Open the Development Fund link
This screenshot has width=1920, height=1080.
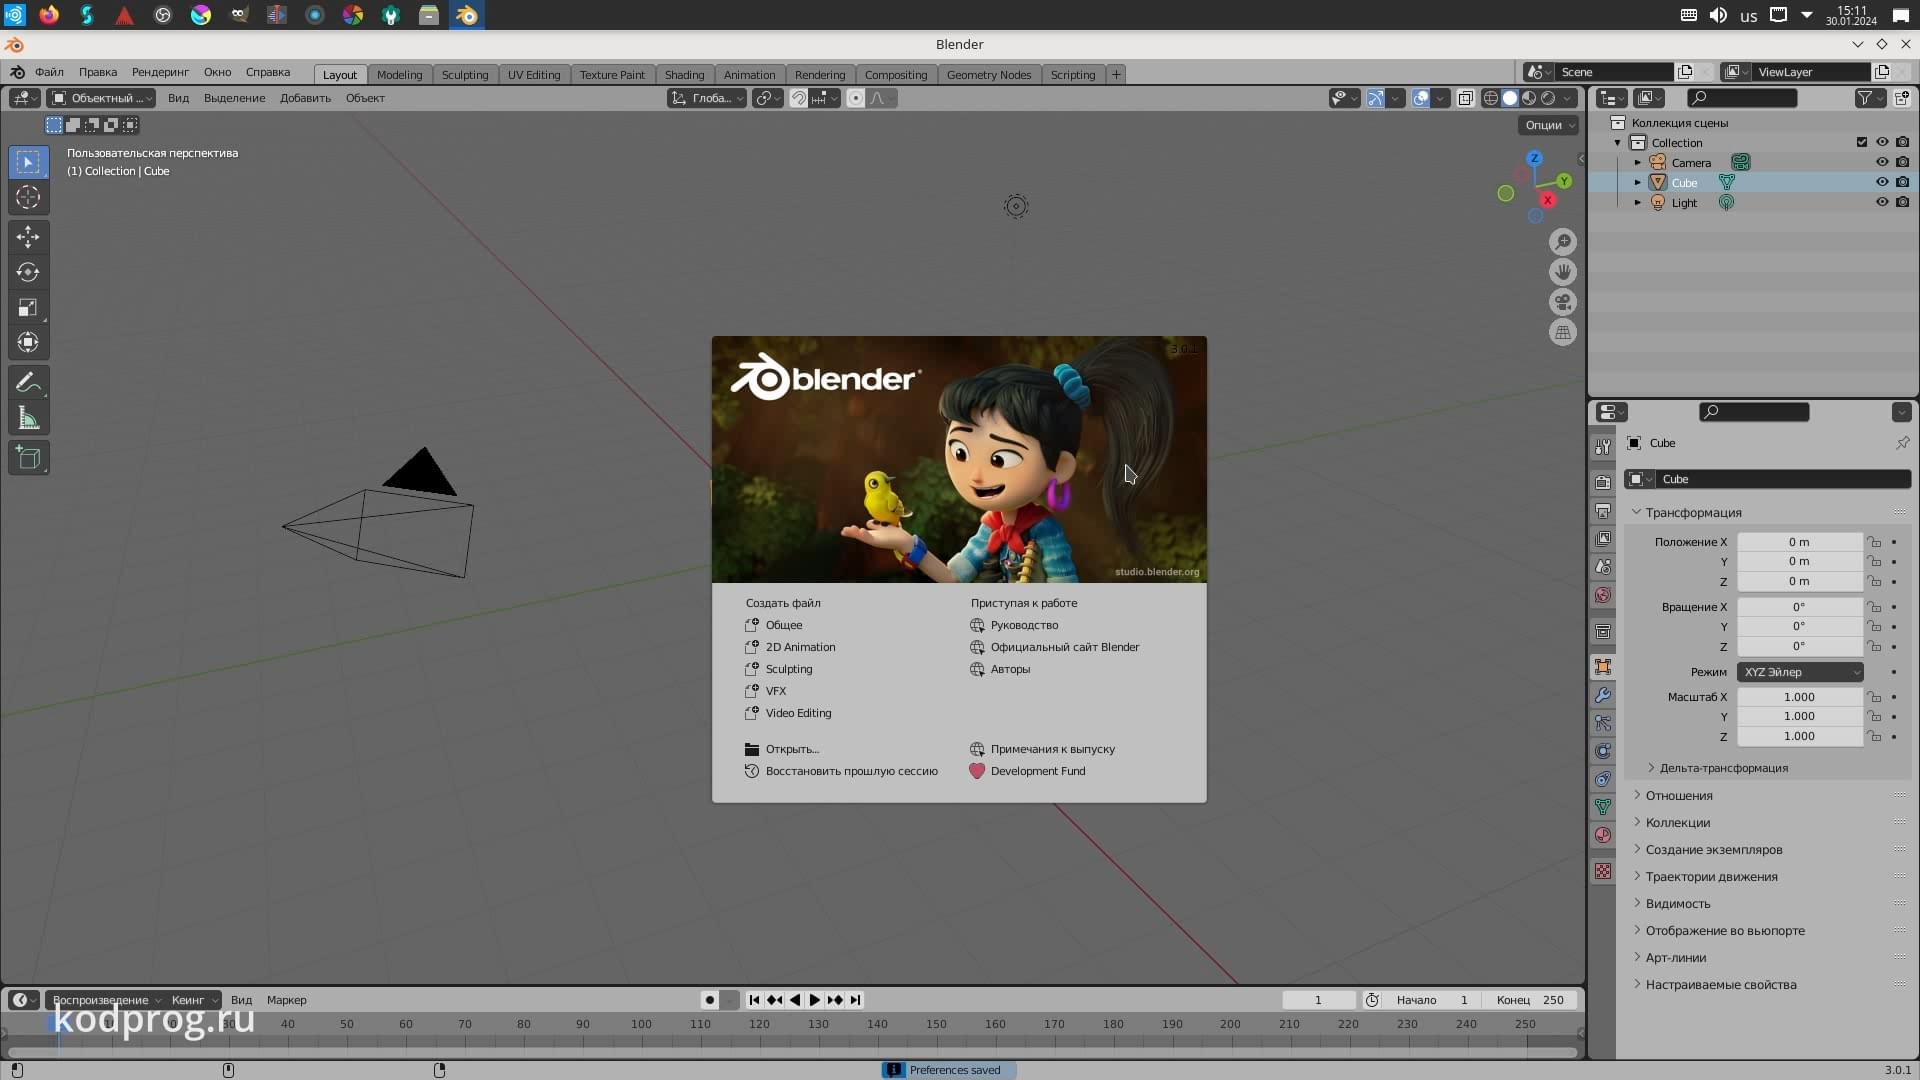(1037, 771)
